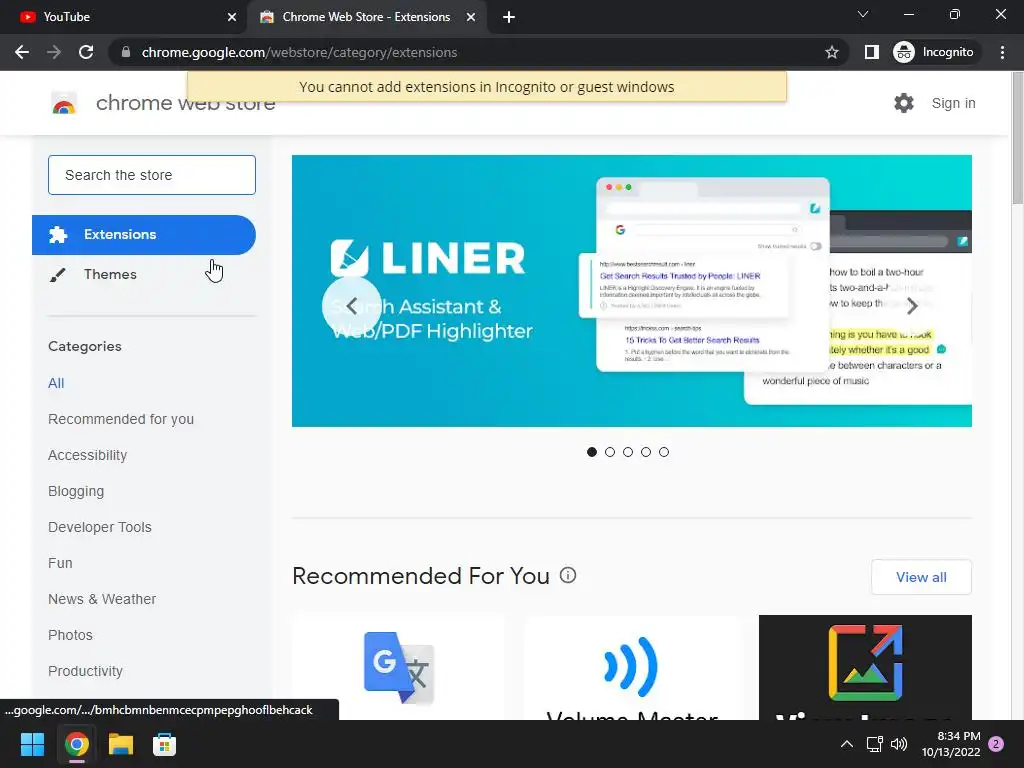Viewport: 1024px width, 768px height.
Task: Select the fifth carousel dot
Action: tap(664, 452)
